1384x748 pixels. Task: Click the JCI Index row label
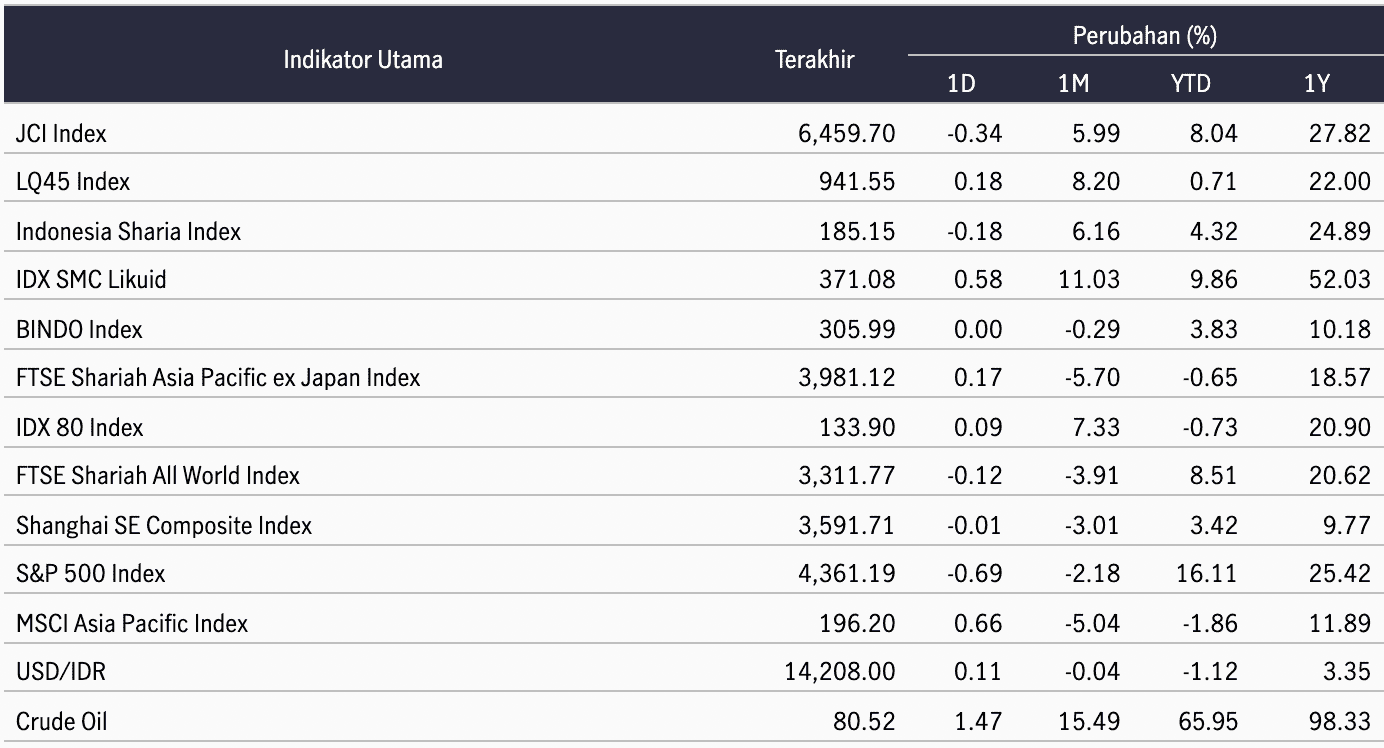[x=61, y=133]
